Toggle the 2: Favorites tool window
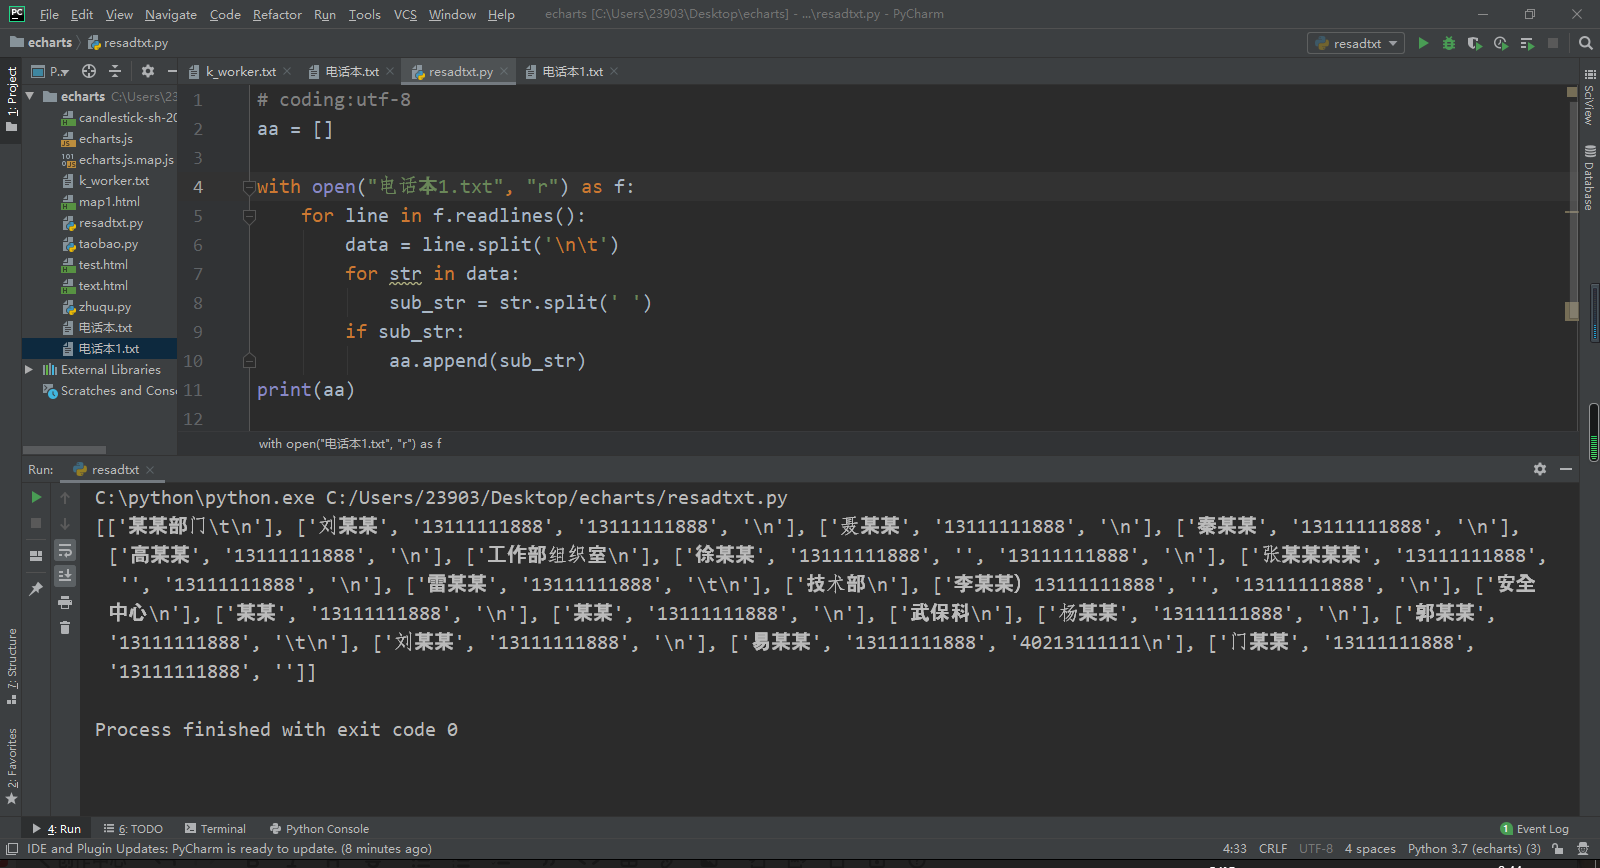 click(11, 766)
